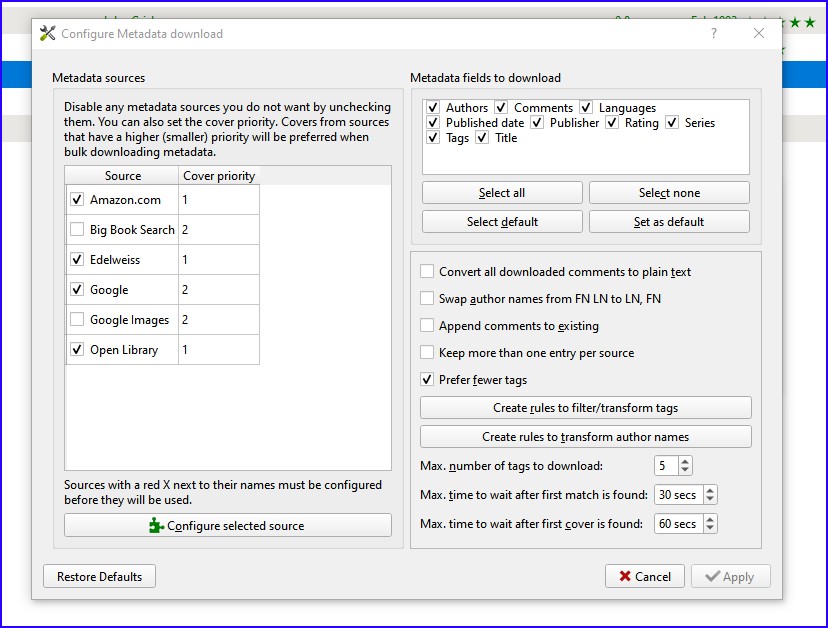The height and width of the screenshot is (628, 828).
Task: Click the Select all button
Action: point(502,193)
